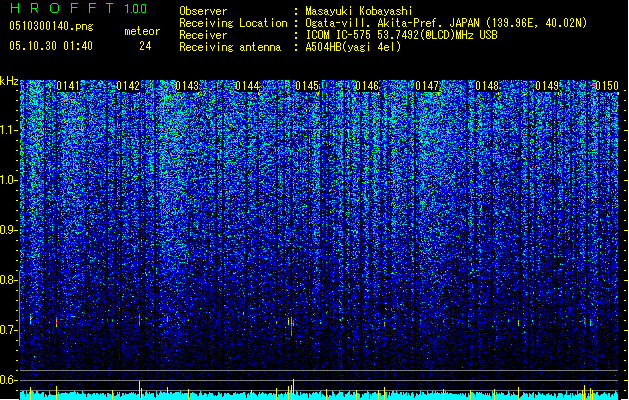Image resolution: width=629 pixels, height=400 pixels.
Task: Click the Observer name Masayuki Kobayashi
Action: point(359,11)
